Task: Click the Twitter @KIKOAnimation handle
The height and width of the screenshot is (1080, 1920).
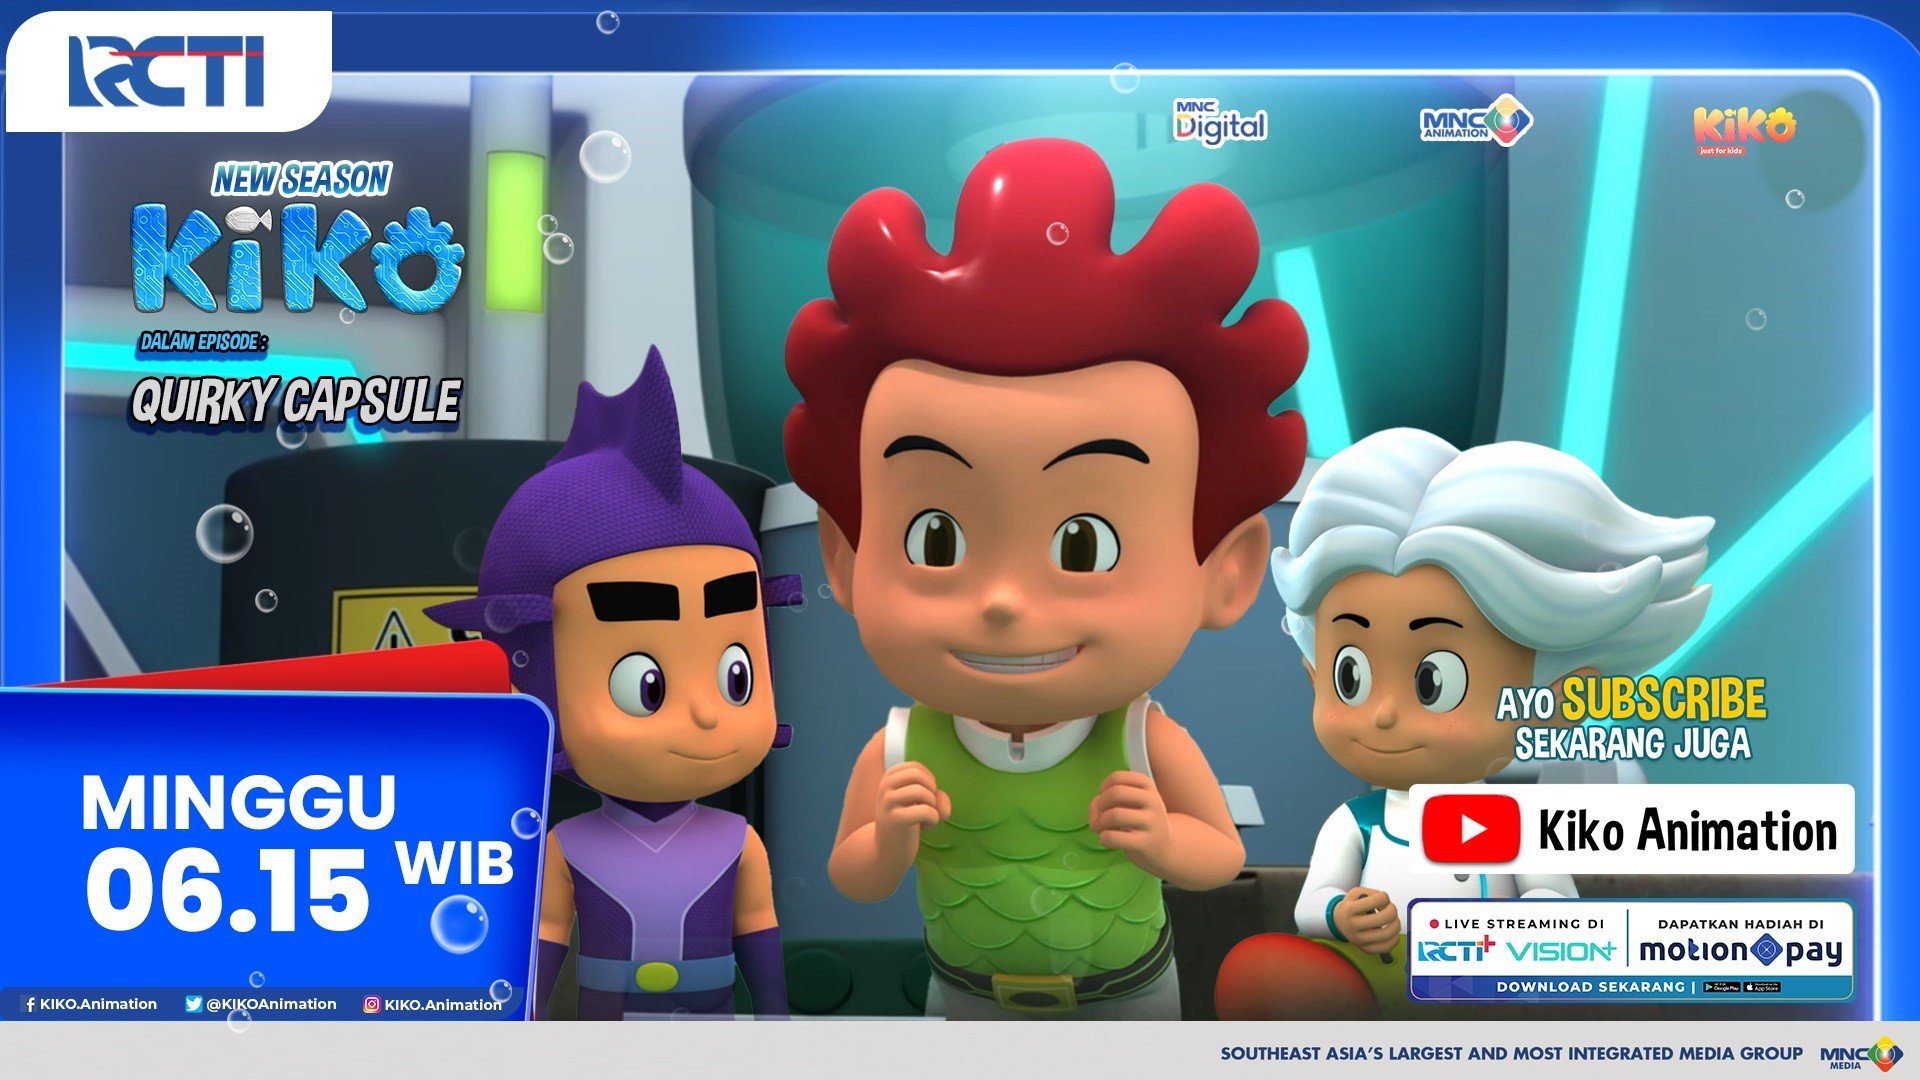Action: click(x=261, y=1004)
